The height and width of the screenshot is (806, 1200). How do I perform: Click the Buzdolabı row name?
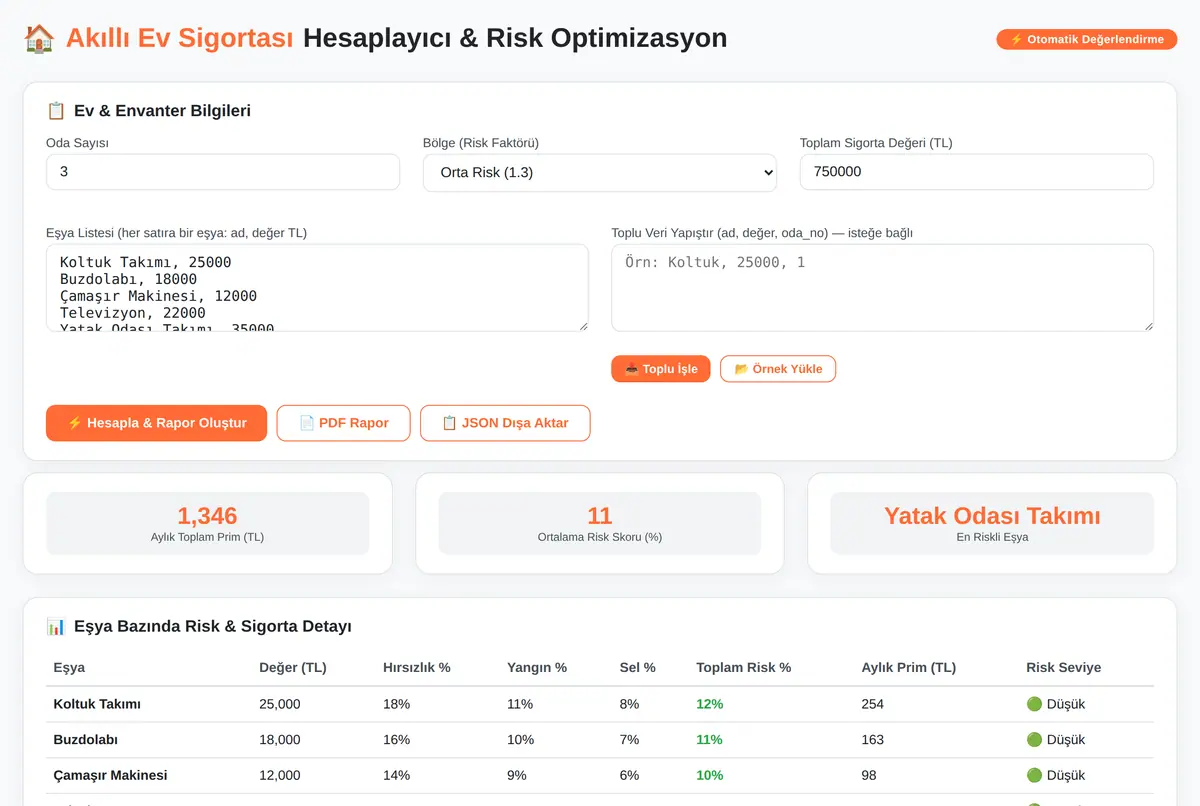click(x=86, y=740)
